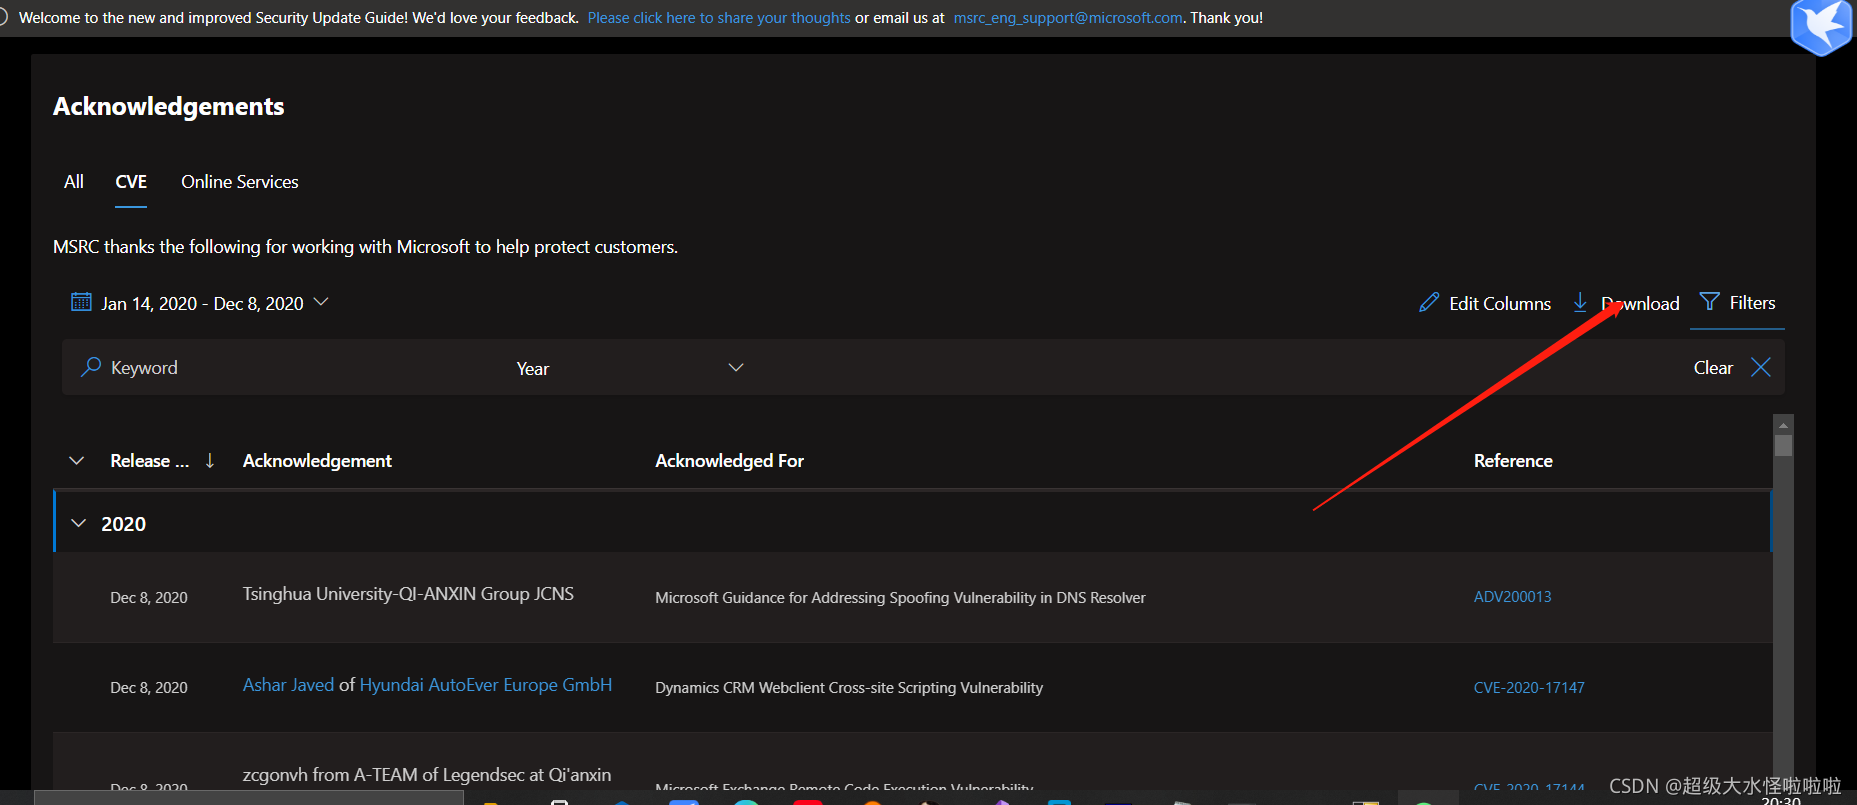Select the CVE tab
The width and height of the screenshot is (1857, 805).
[x=131, y=181]
